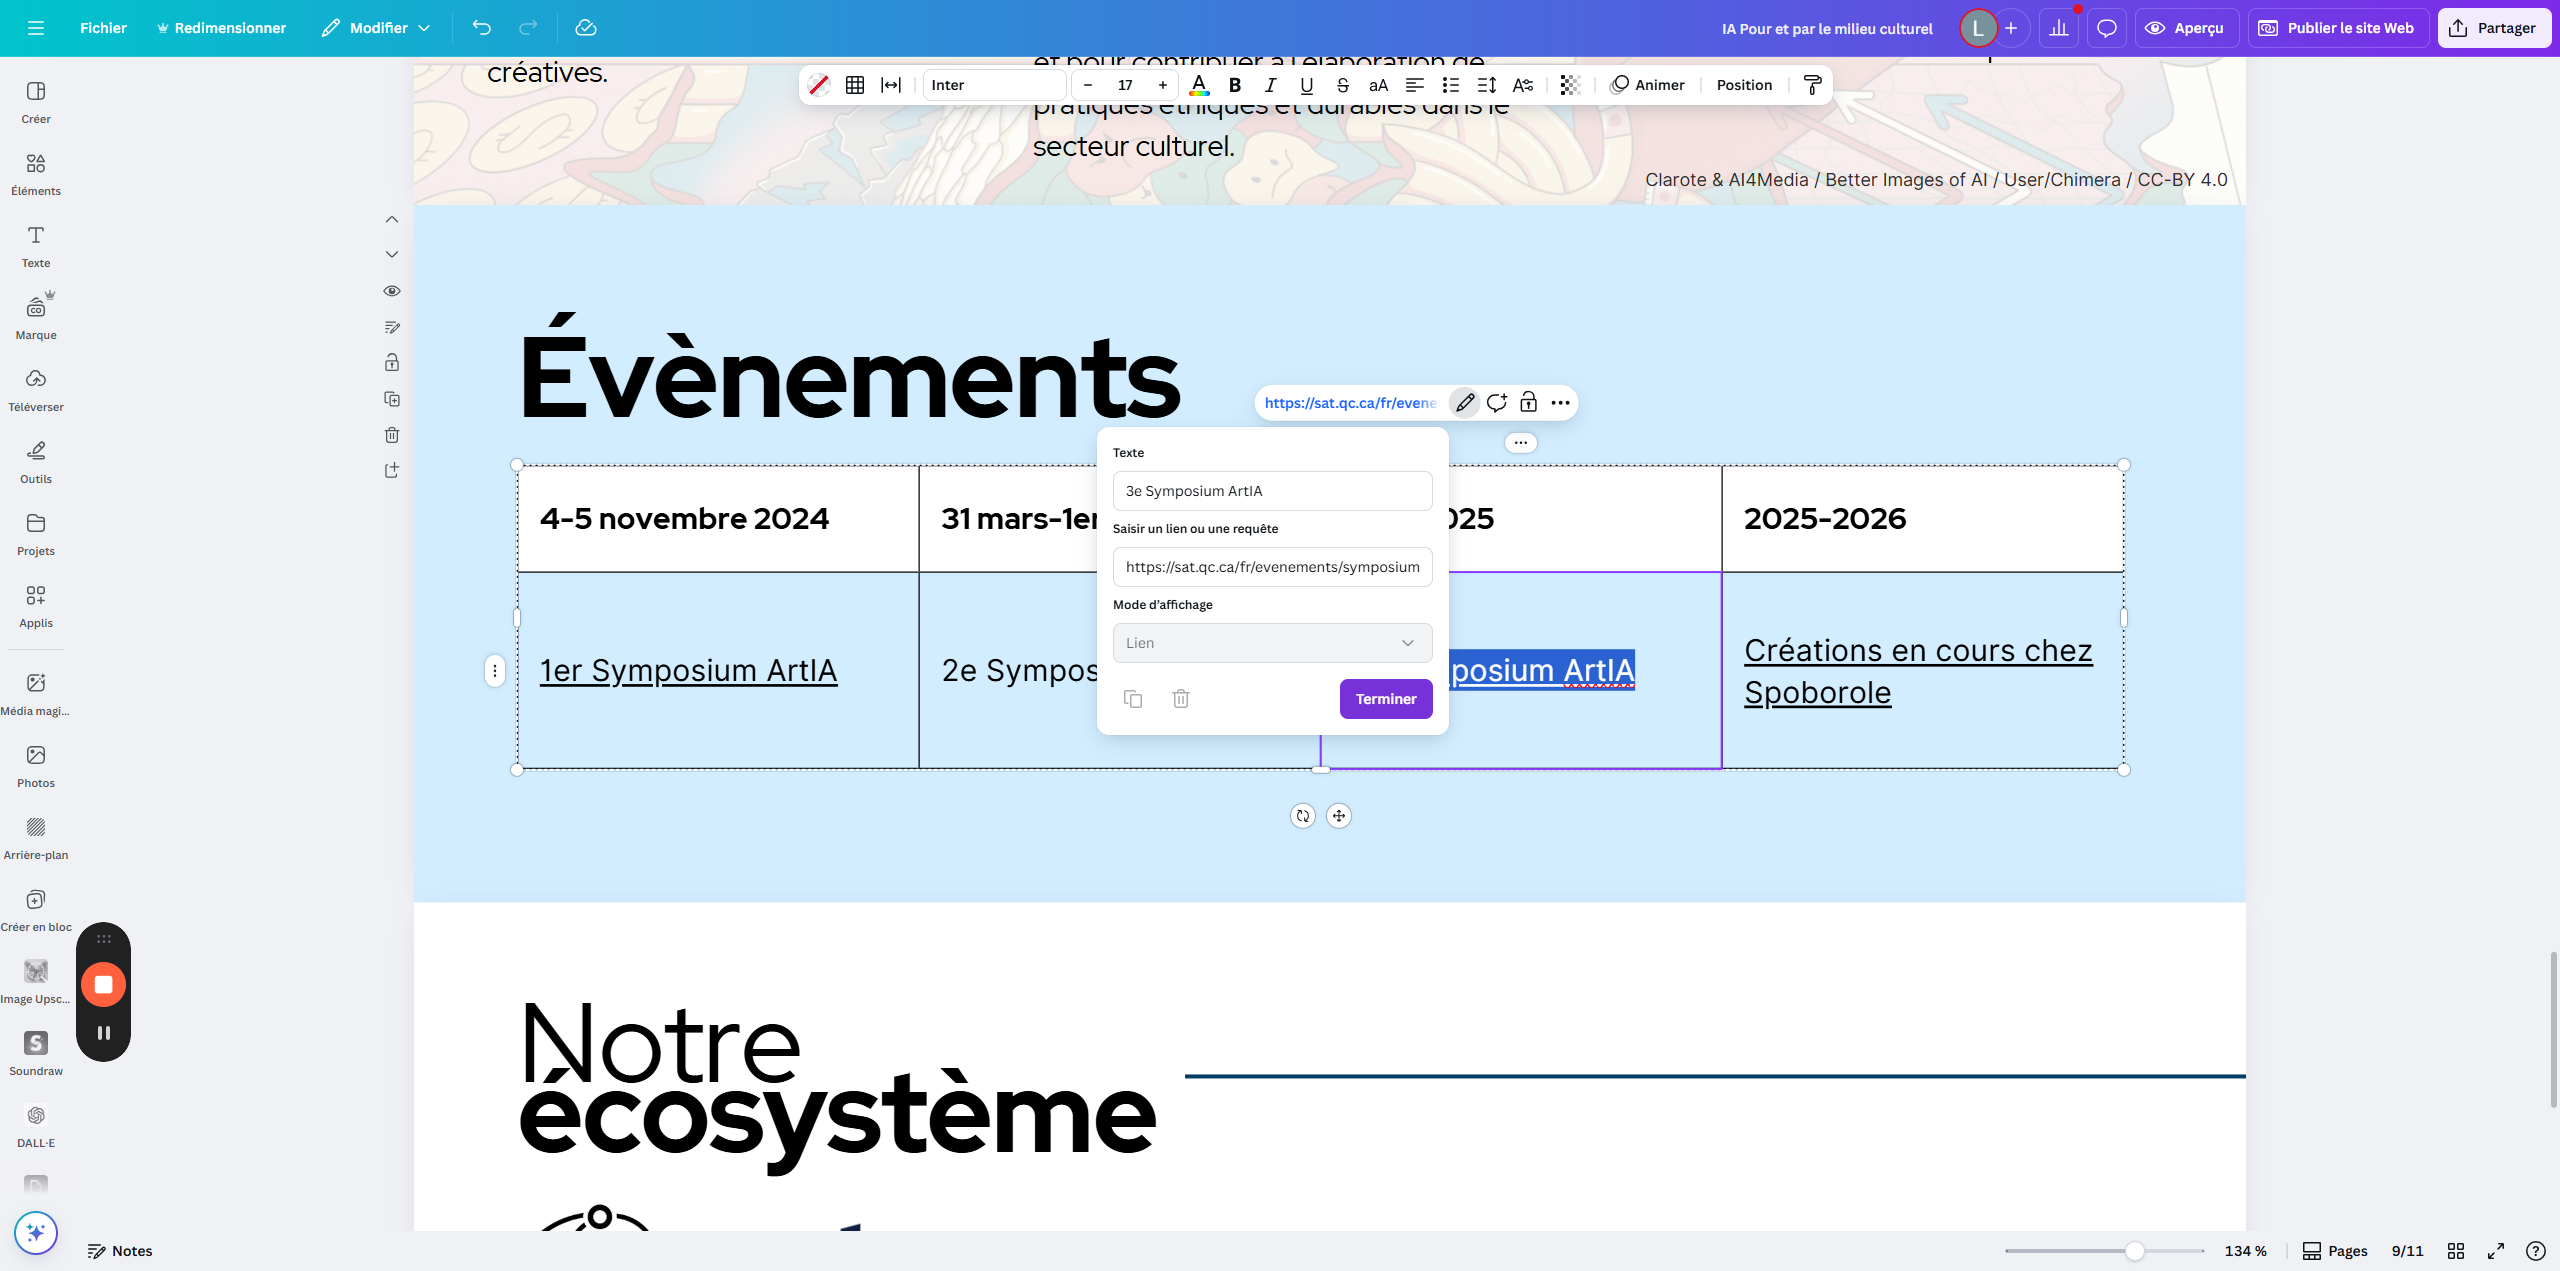The image size is (2560, 1271).
Task: Select the copy style paint roller tool
Action: tap(1813, 85)
